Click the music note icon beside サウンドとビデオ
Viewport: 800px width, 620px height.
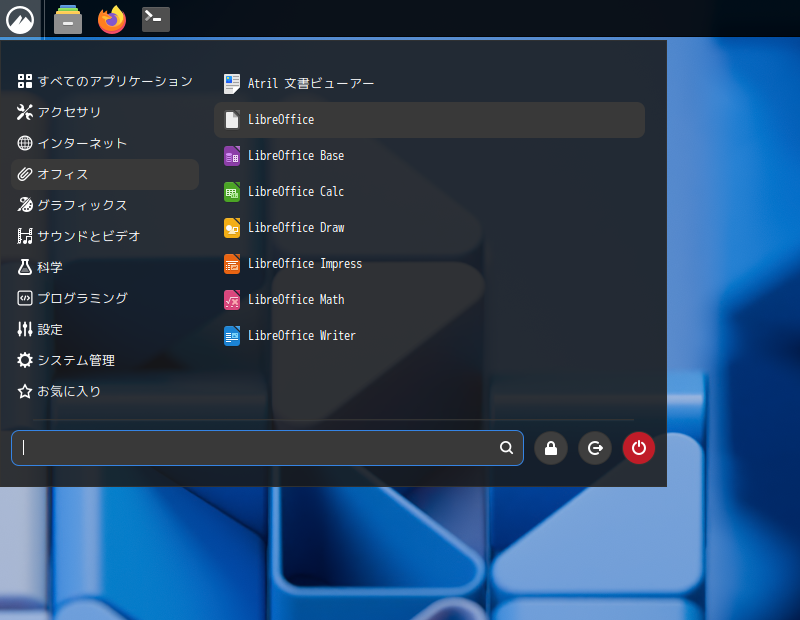24,236
